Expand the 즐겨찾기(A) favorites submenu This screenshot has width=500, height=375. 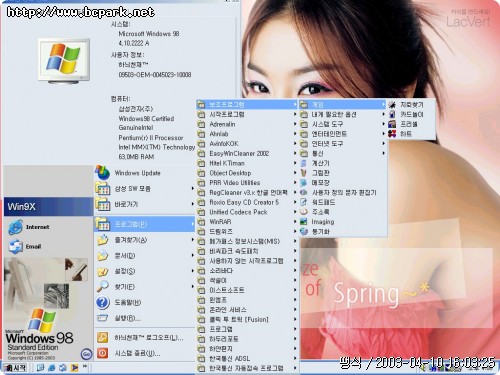click(144, 240)
